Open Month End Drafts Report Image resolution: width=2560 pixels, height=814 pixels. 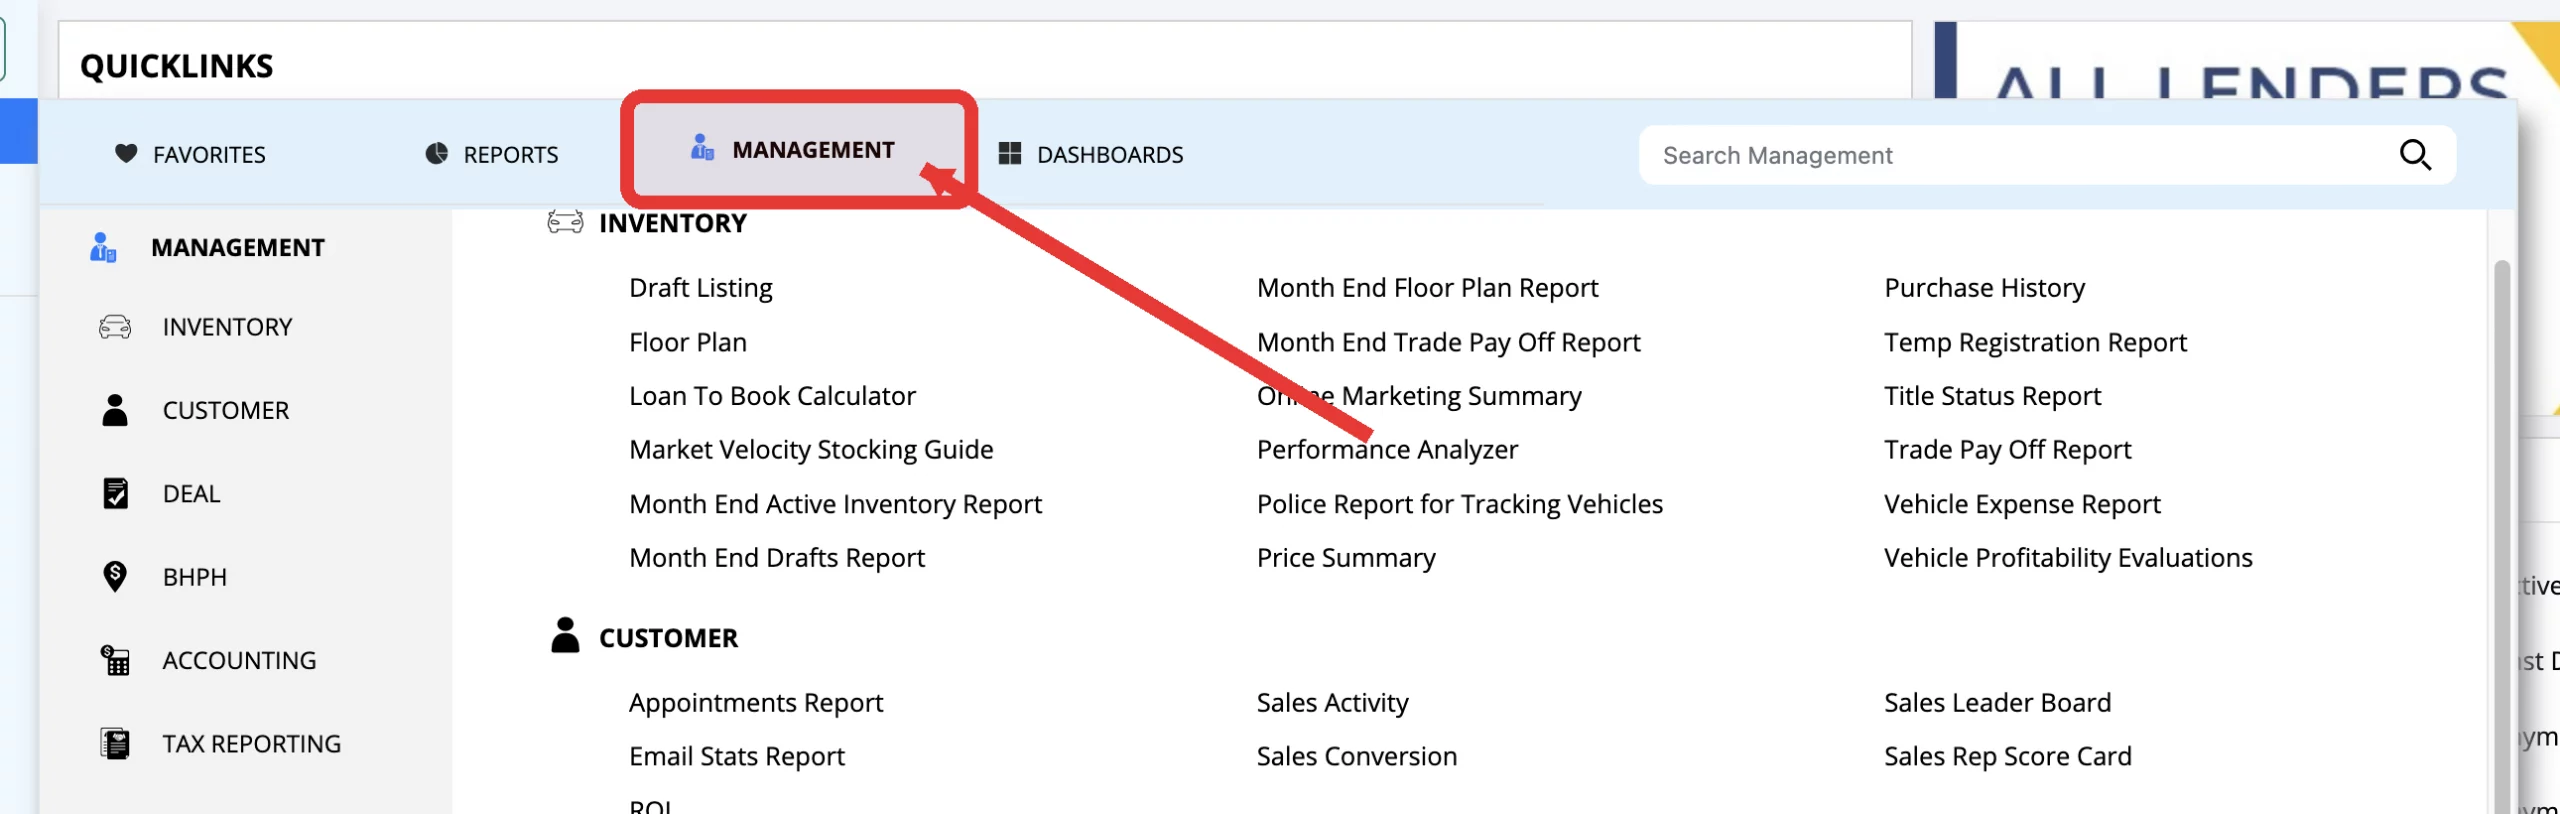[x=777, y=558]
